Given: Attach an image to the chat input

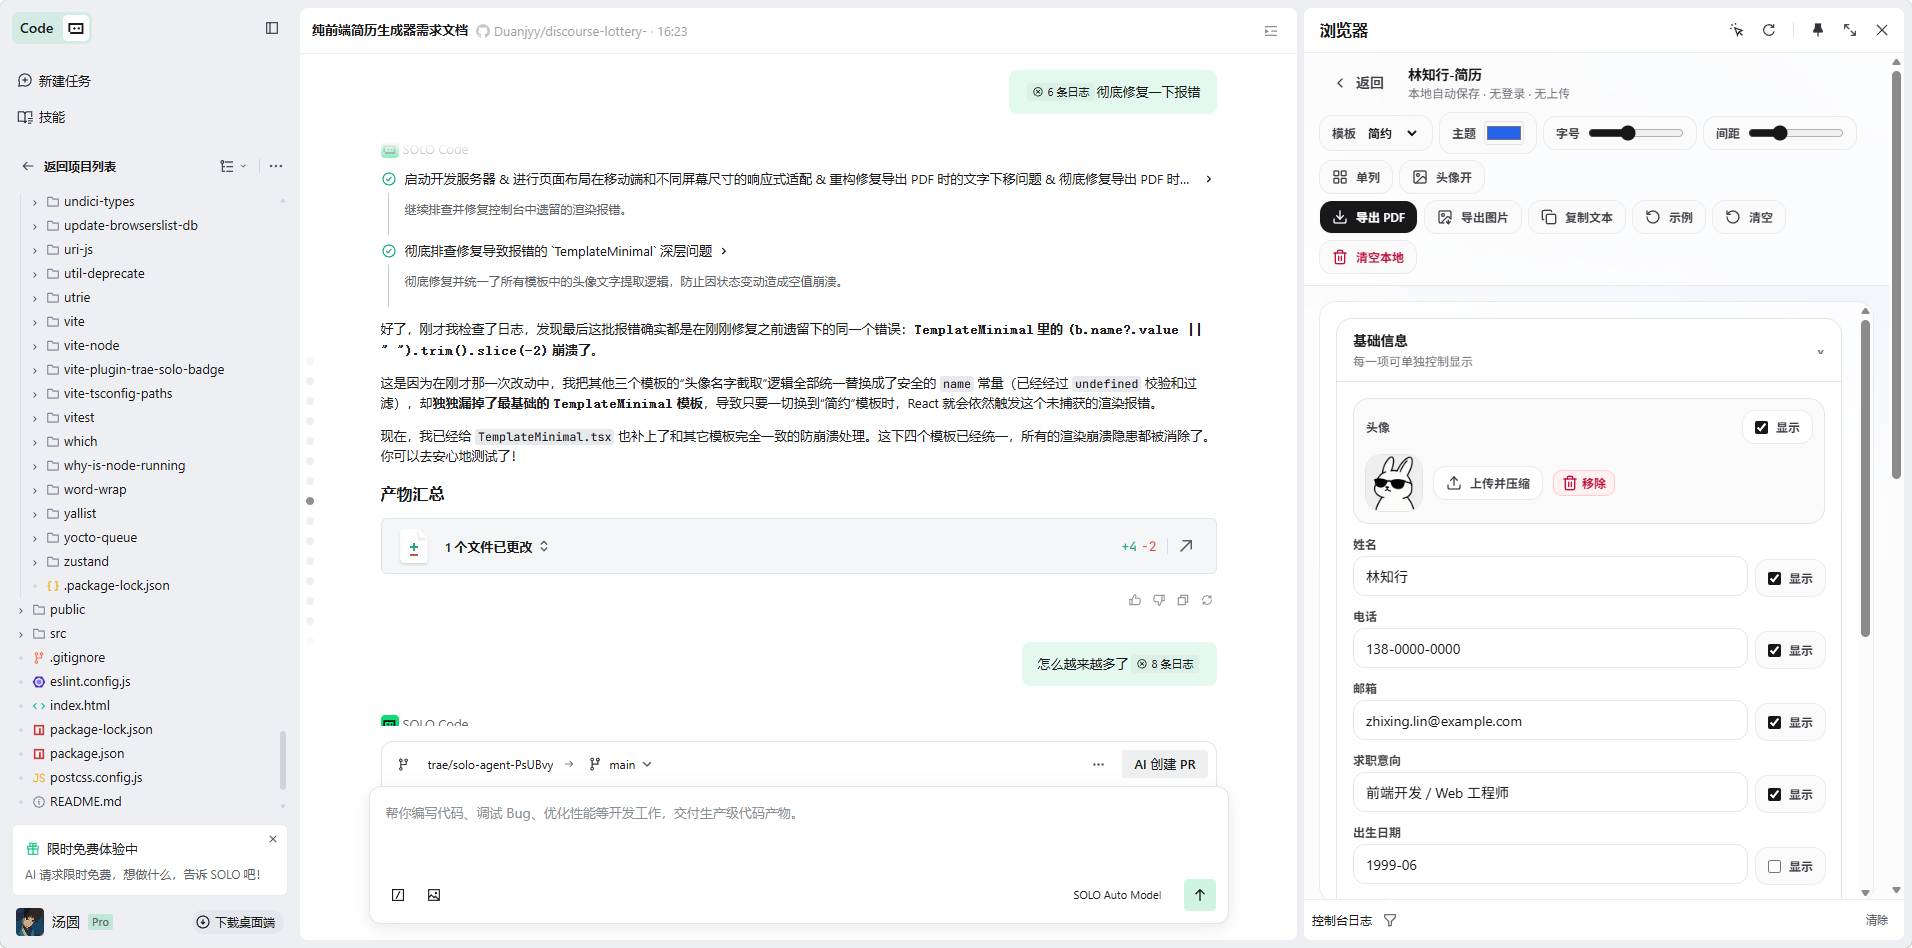Looking at the screenshot, I should click(434, 895).
